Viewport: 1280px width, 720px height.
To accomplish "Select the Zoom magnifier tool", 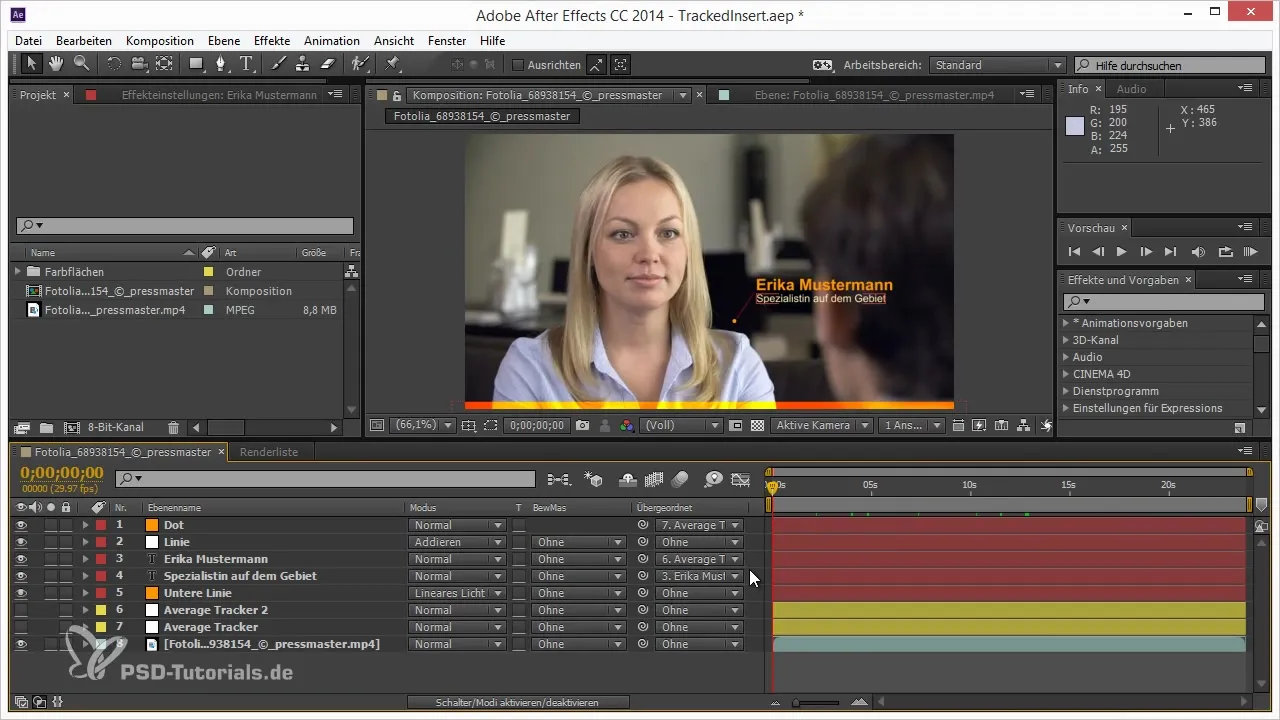I will pos(81,64).
